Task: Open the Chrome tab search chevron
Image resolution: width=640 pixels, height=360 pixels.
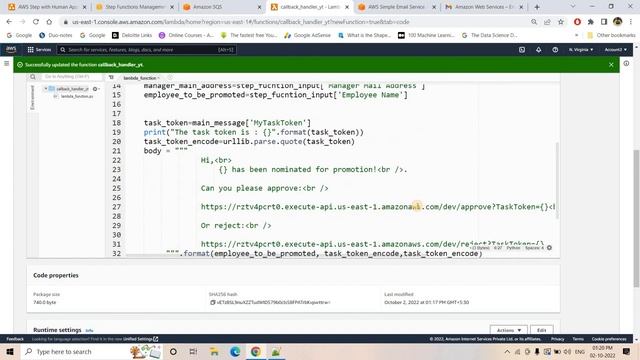Action: pyautogui.click(x=572, y=7)
